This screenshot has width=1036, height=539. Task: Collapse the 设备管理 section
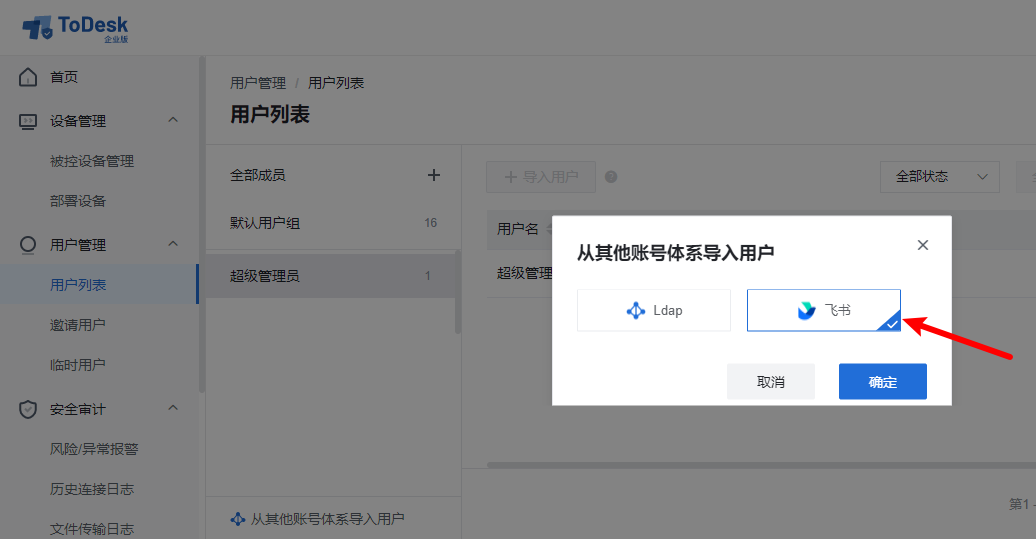point(173,120)
